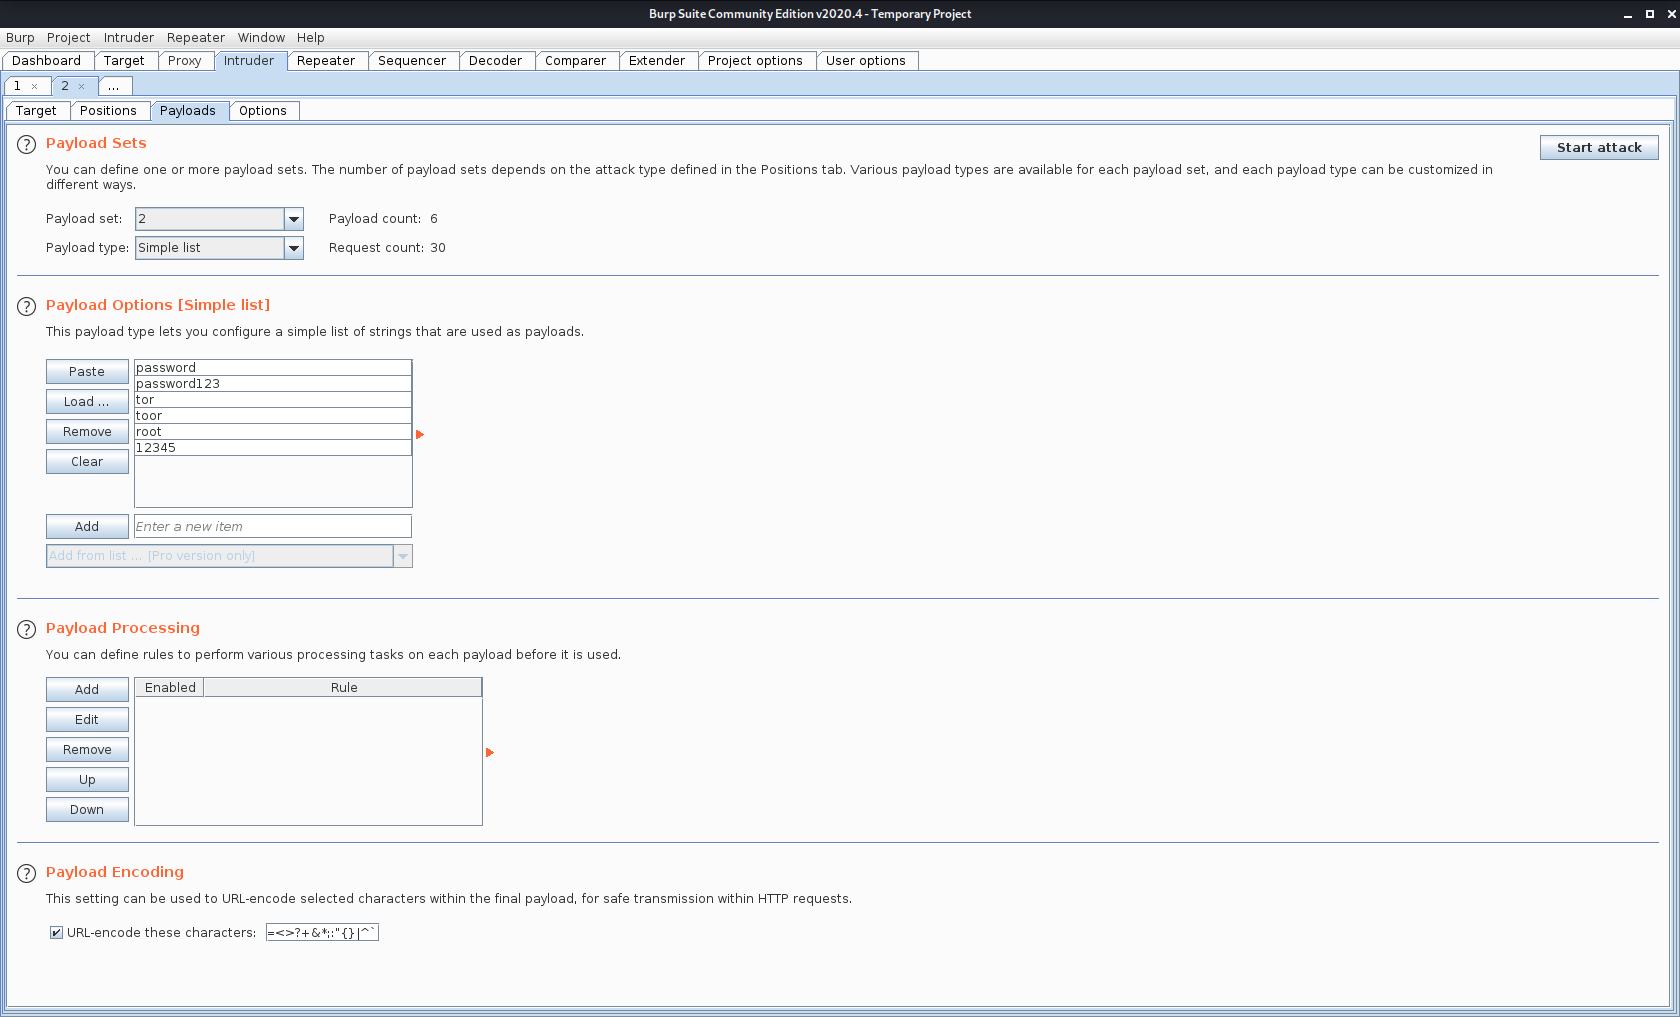Switch to Sequencer tab

412,61
